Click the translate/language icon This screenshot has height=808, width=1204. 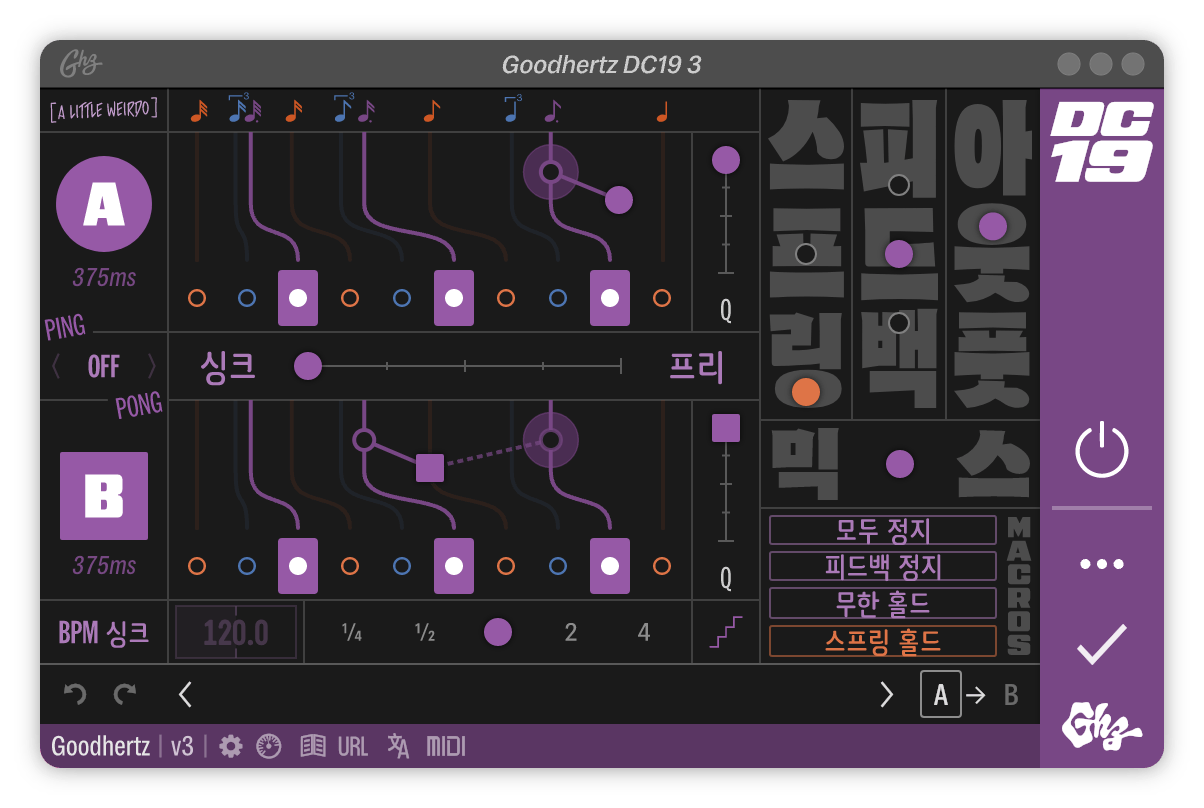[396, 746]
